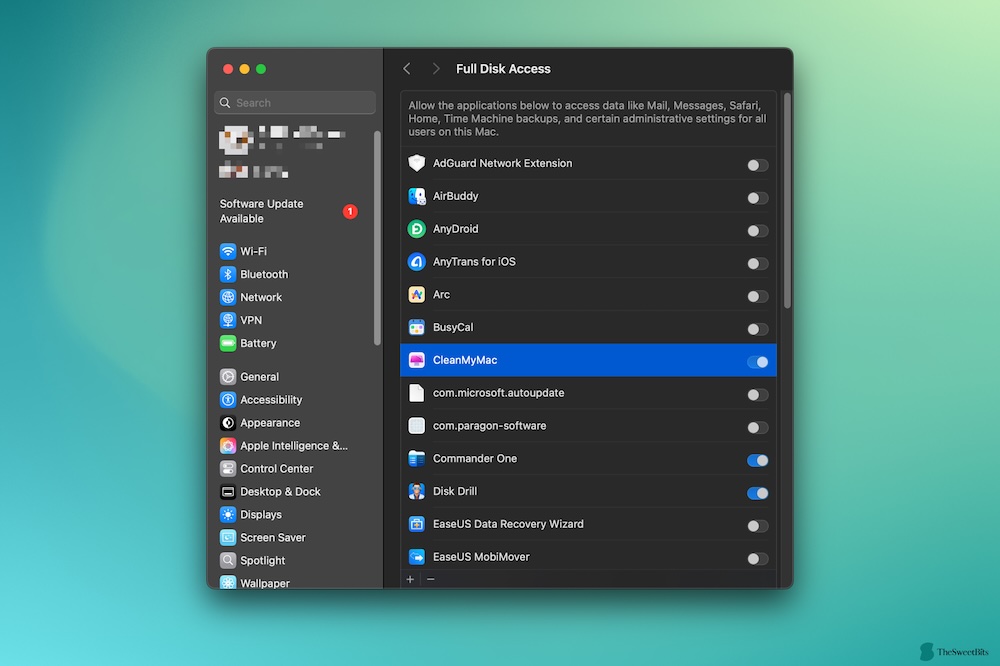Click the AdGuard Network Extension shield icon
The image size is (1000, 666).
pos(416,163)
